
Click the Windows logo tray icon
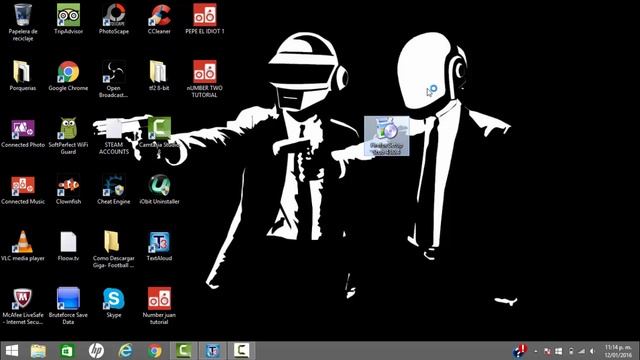click(x=559, y=351)
